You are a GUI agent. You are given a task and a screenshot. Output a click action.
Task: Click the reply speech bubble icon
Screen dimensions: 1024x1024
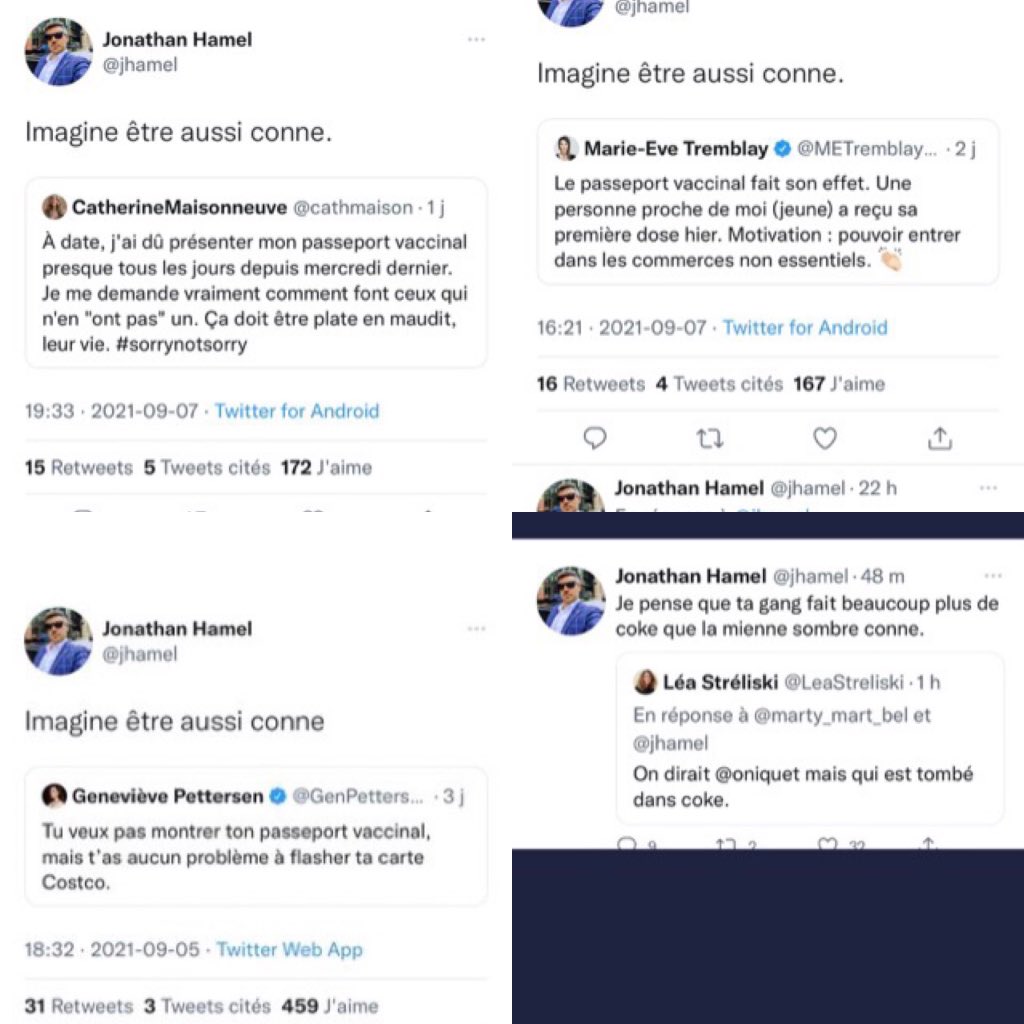(x=594, y=438)
